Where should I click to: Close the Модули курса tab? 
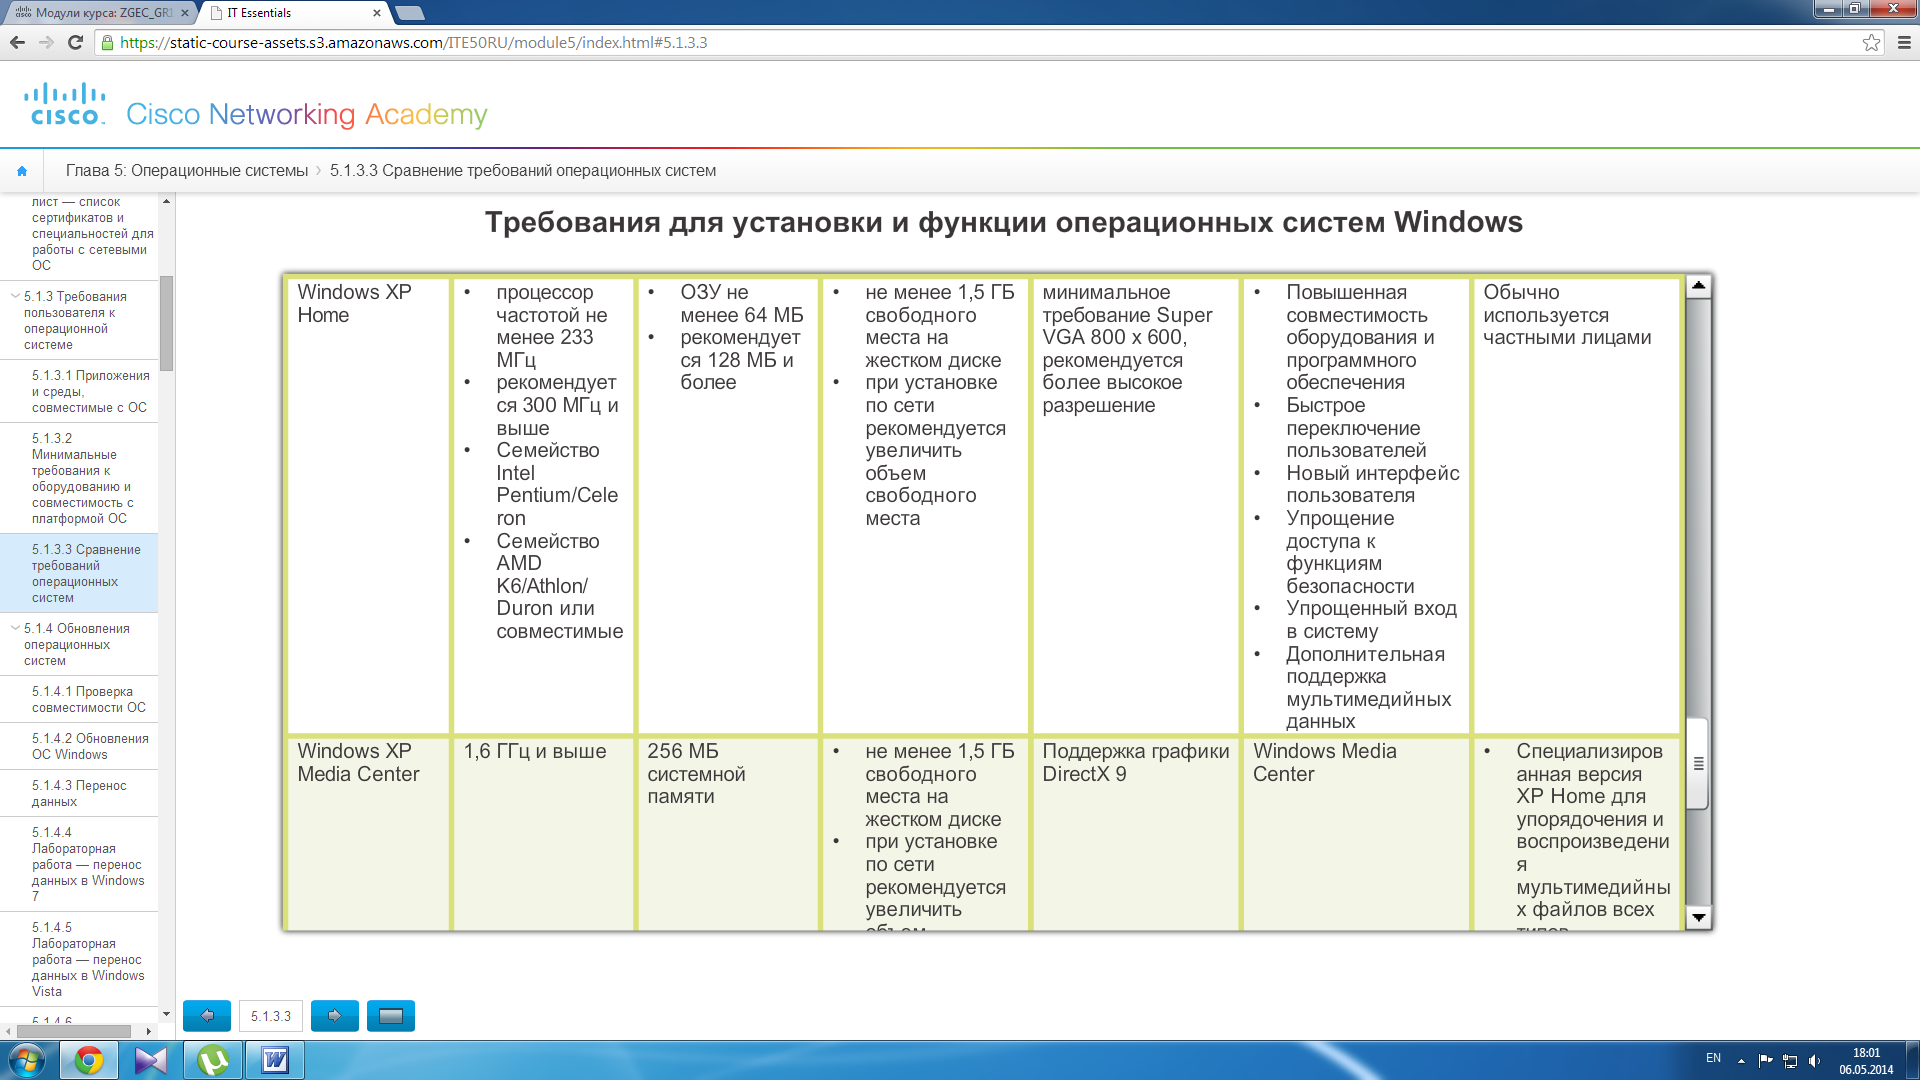click(185, 13)
